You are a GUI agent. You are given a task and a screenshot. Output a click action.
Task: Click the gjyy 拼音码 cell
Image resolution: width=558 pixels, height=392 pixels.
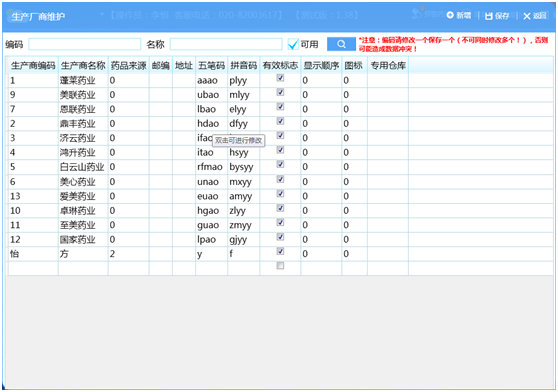pyautogui.click(x=244, y=239)
